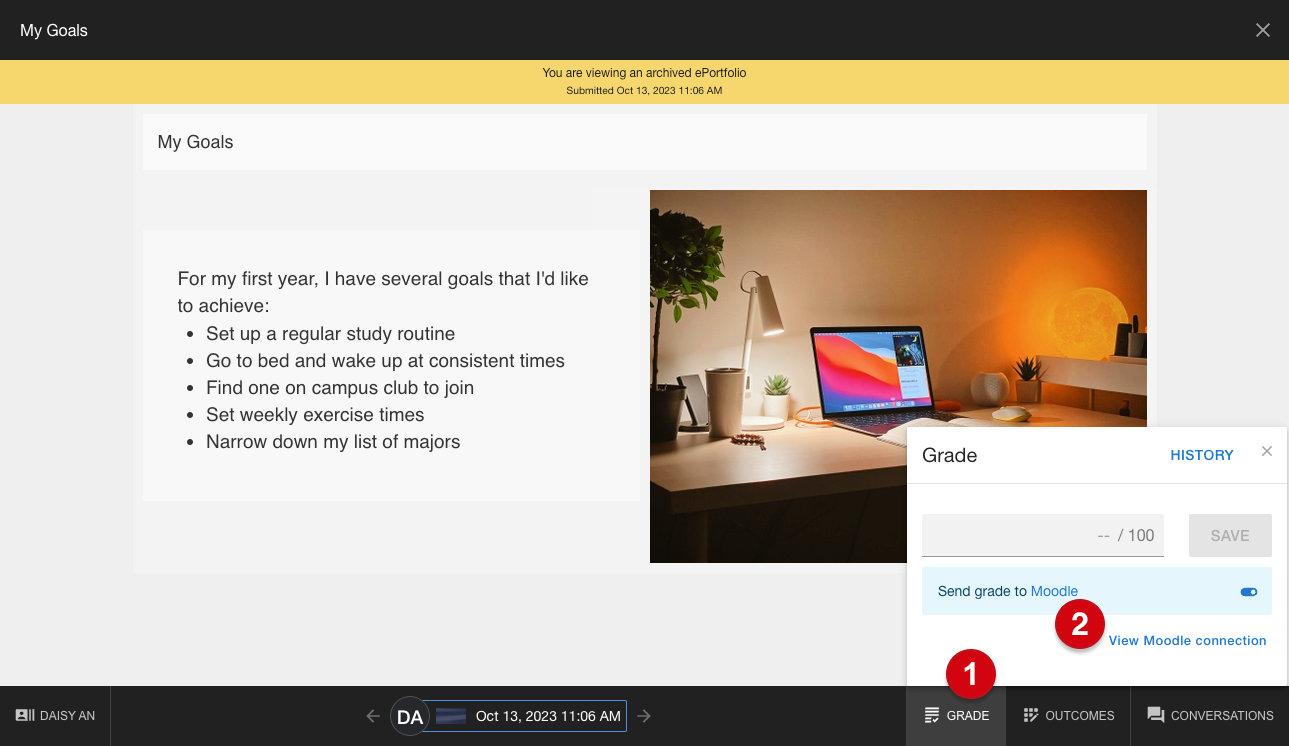Open grade History
1289x746 pixels.
tap(1202, 455)
